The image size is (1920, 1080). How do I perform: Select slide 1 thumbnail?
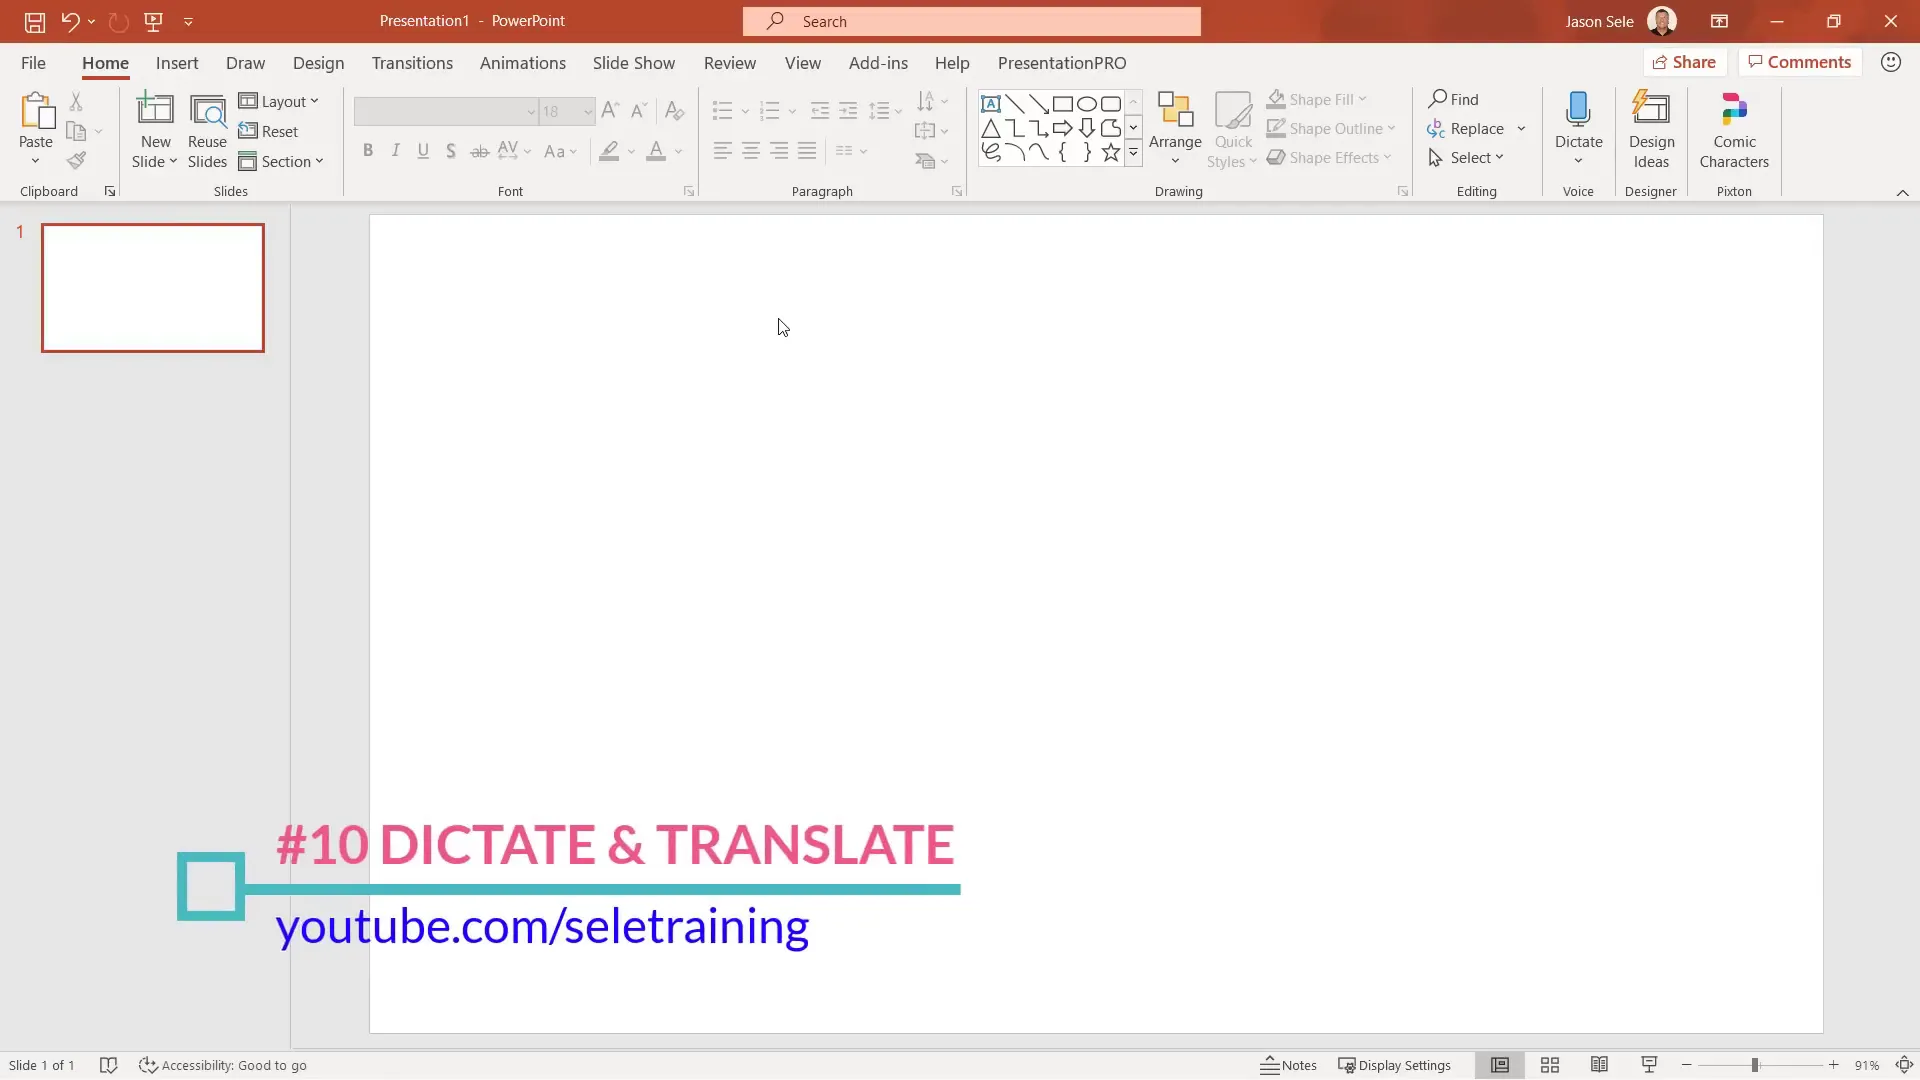(152, 288)
